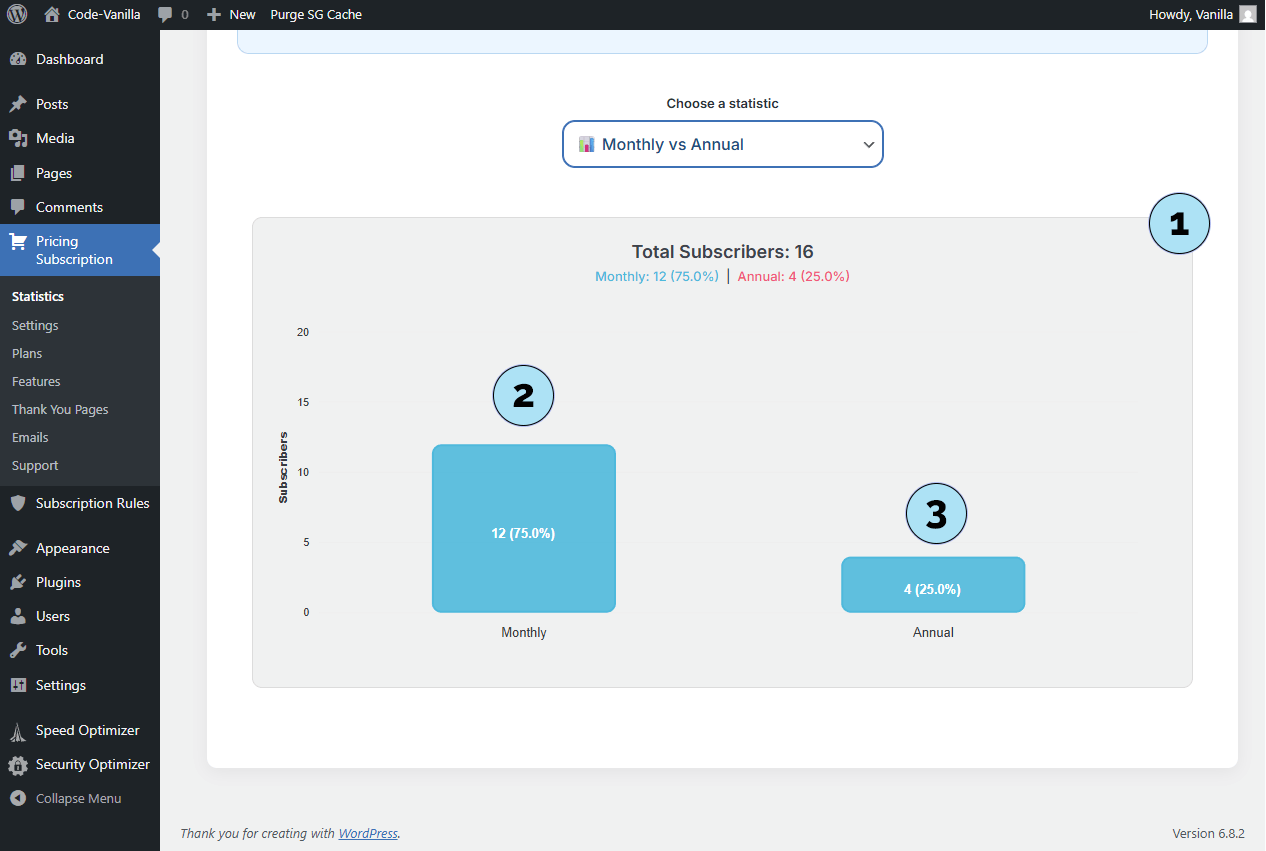
Task: Click the comments bubble icon in admin bar
Action: 166,15
